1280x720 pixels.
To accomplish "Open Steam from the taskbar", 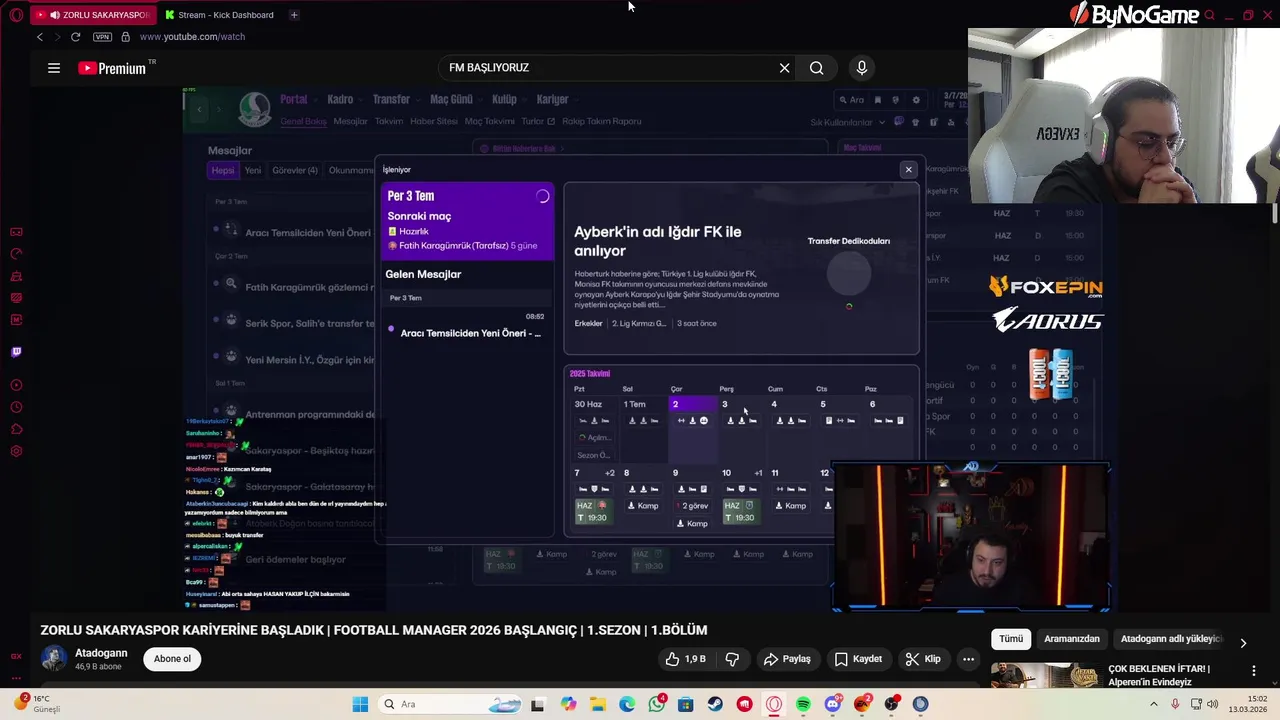I will pyautogui.click(x=715, y=704).
